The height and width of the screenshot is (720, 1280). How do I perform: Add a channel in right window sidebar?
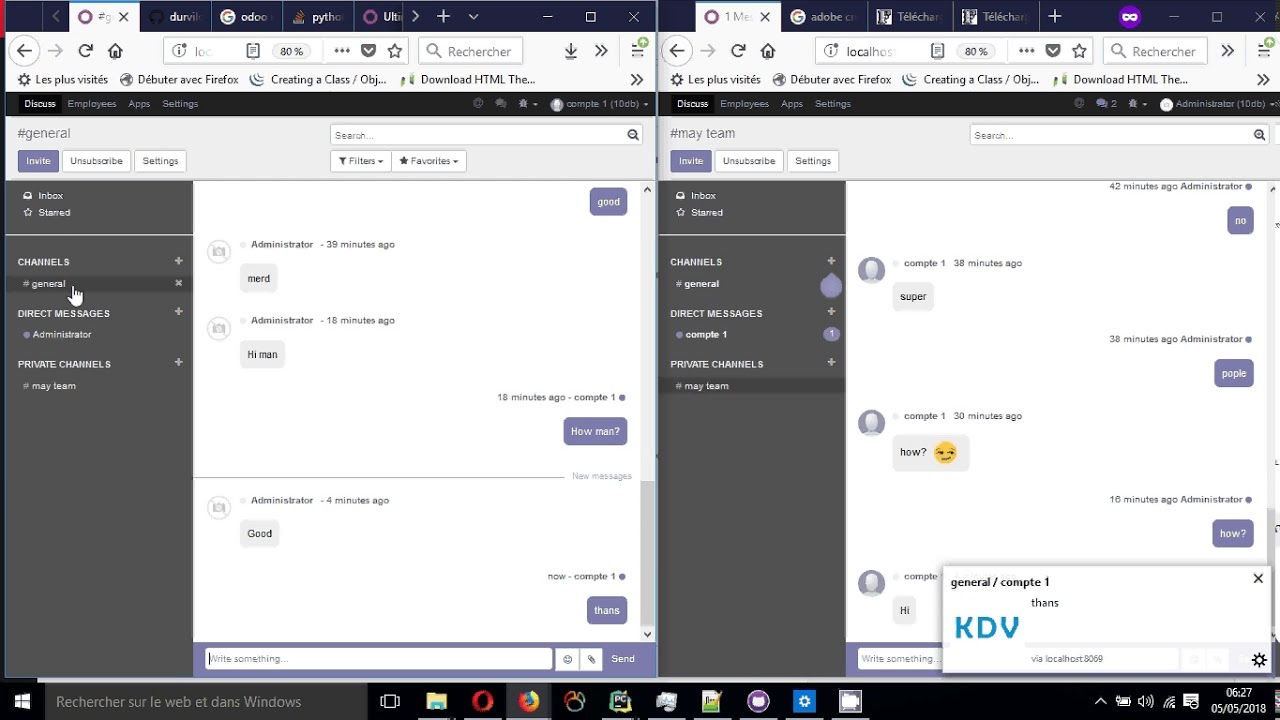(x=831, y=261)
